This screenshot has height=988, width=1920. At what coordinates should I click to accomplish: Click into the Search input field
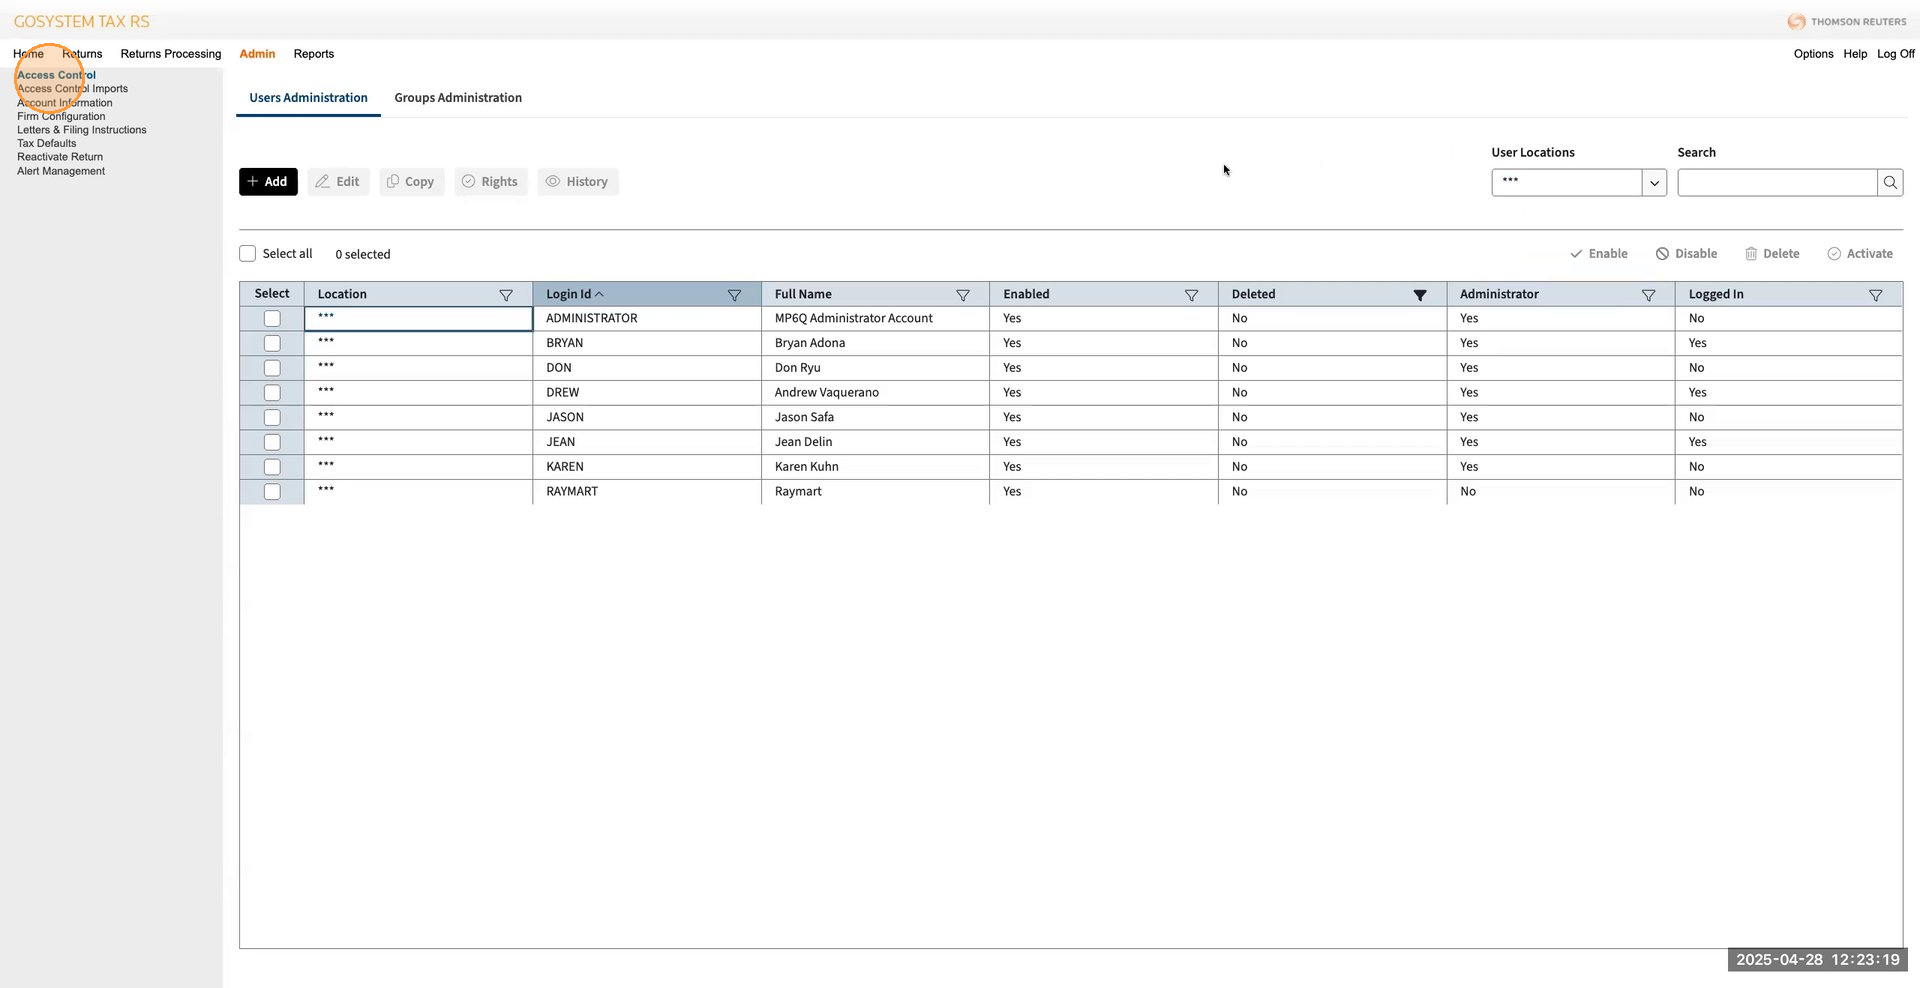(x=1777, y=182)
